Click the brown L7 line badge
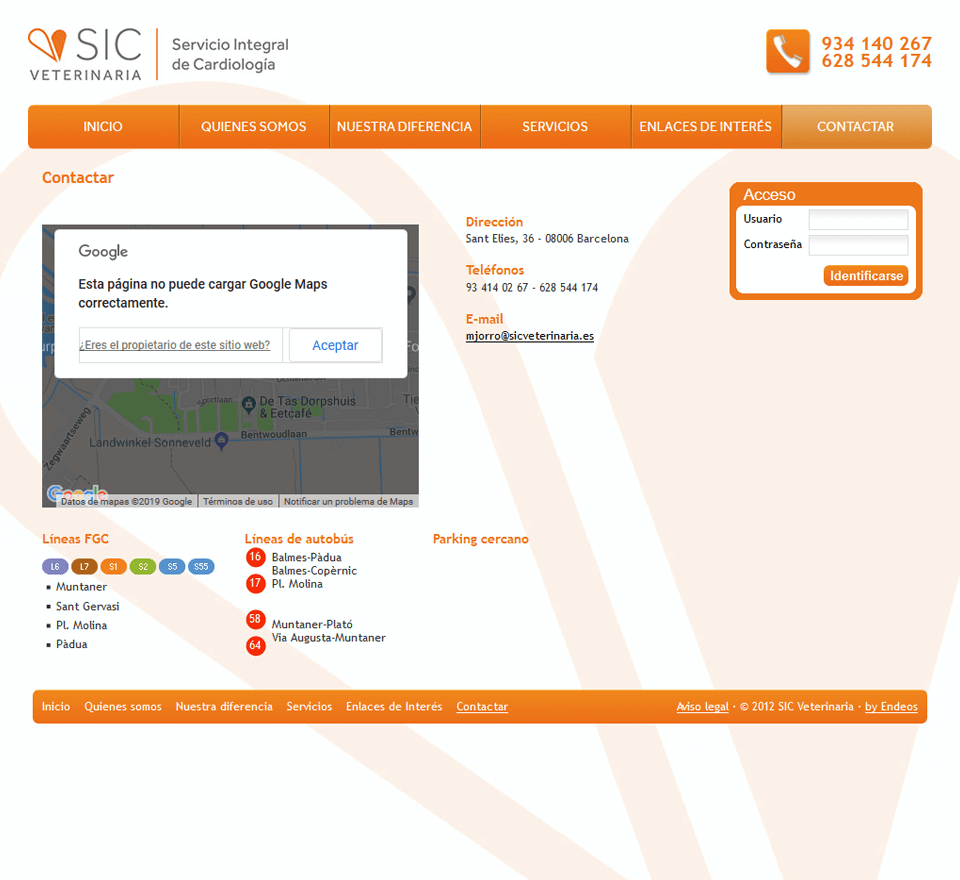Screen dimensions: 960x880 (x=84, y=567)
